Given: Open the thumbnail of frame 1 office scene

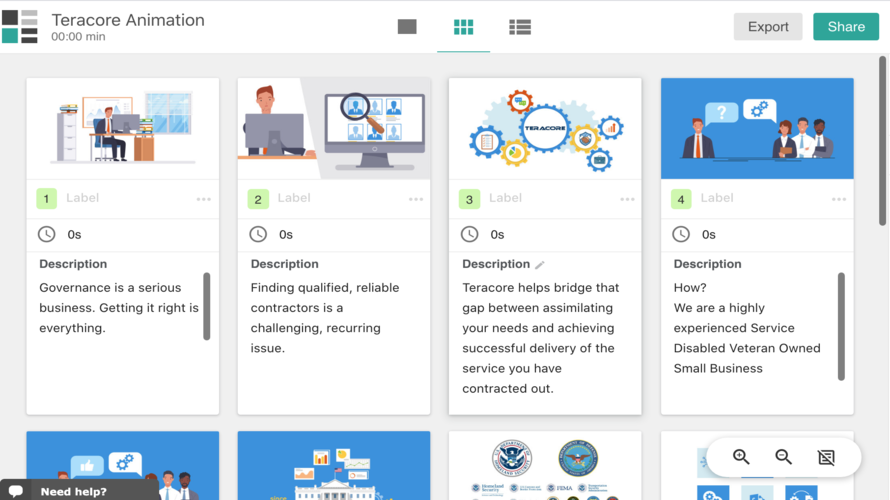Looking at the screenshot, I should click(x=123, y=129).
